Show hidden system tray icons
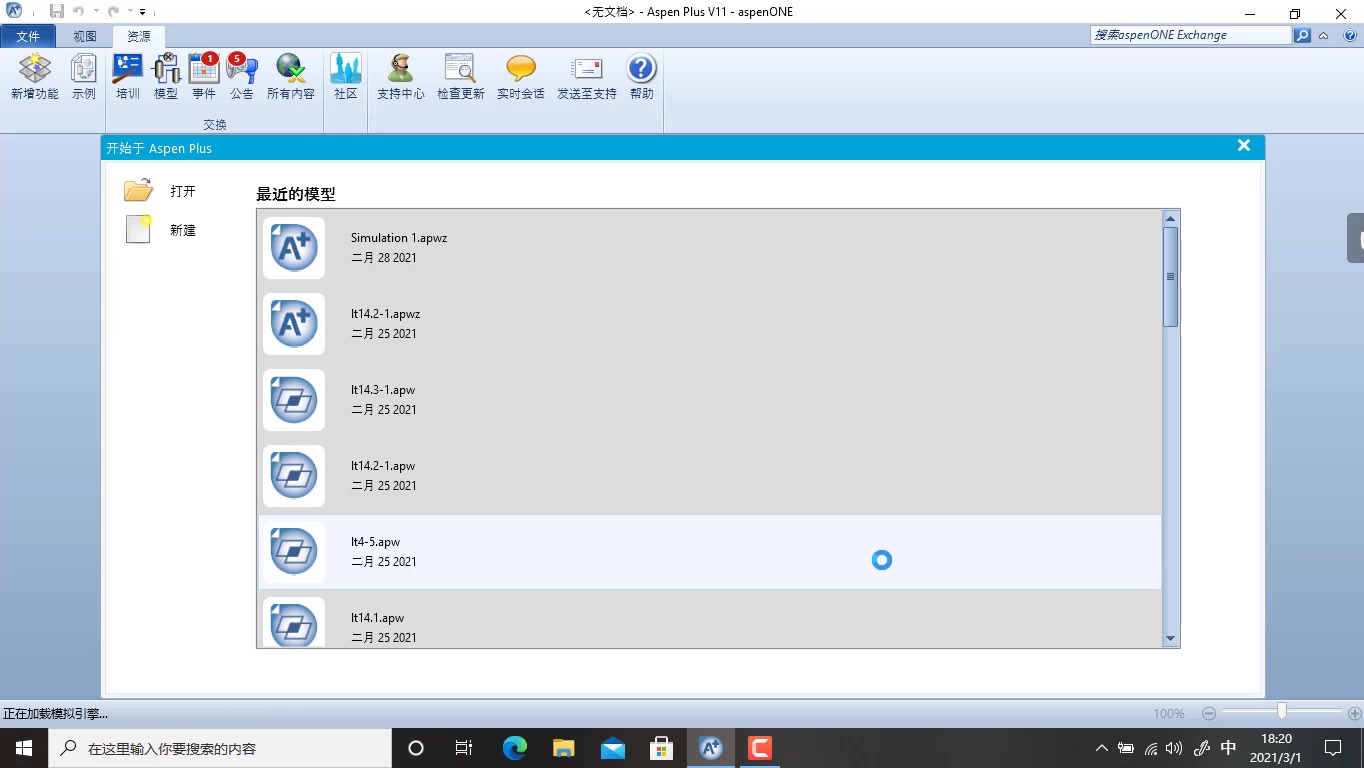 click(x=1102, y=748)
